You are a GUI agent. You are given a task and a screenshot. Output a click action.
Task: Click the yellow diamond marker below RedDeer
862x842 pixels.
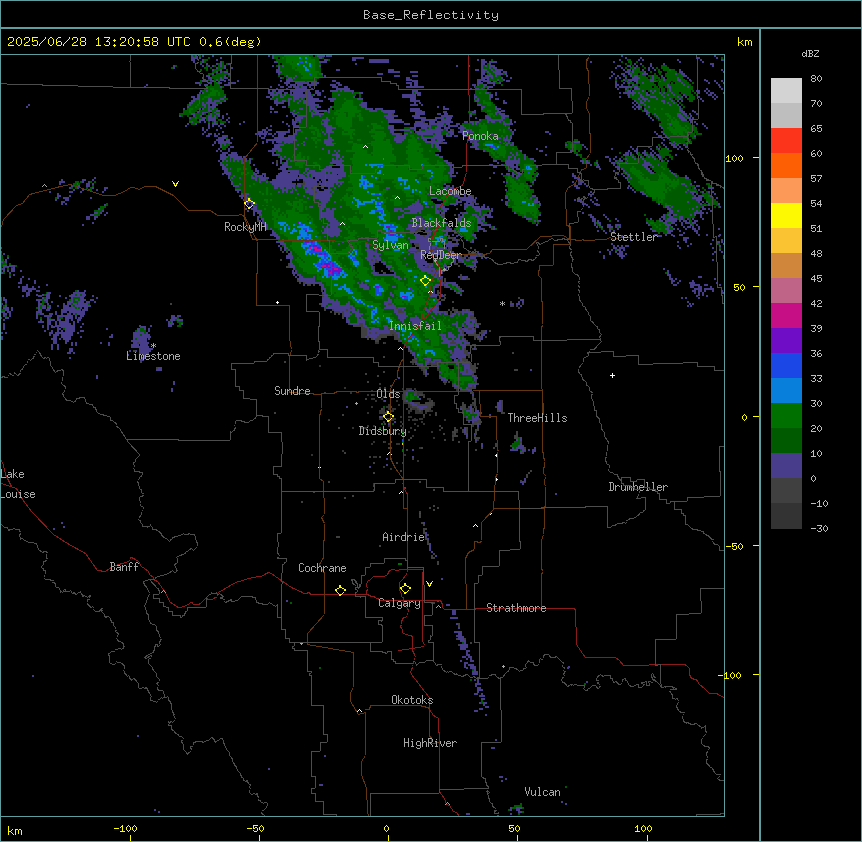(426, 281)
